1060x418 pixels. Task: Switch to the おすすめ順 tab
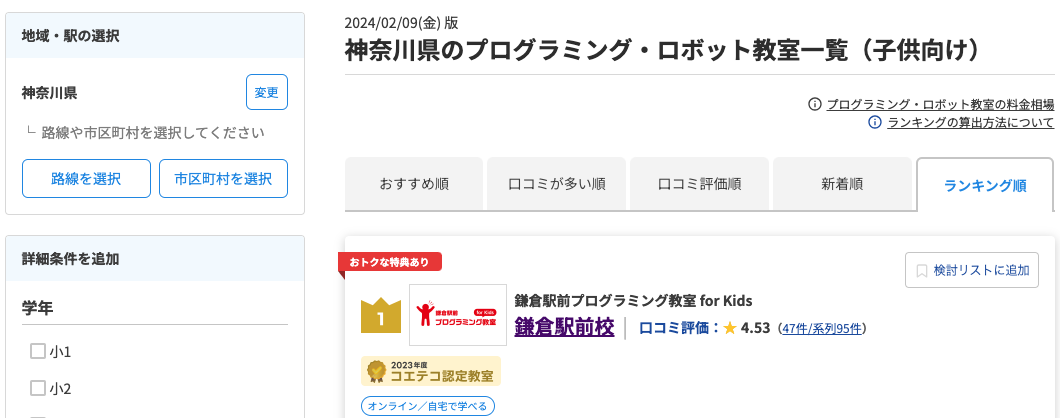(414, 184)
